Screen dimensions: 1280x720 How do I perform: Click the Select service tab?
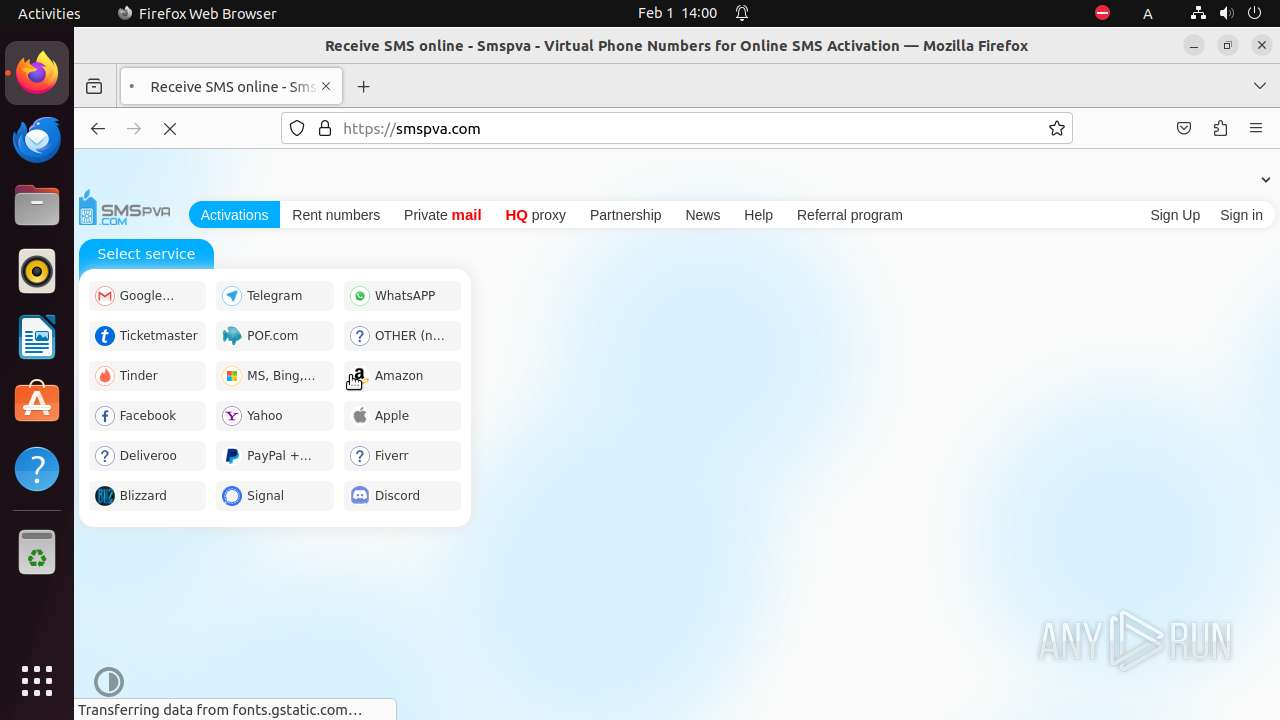pyautogui.click(x=146, y=254)
